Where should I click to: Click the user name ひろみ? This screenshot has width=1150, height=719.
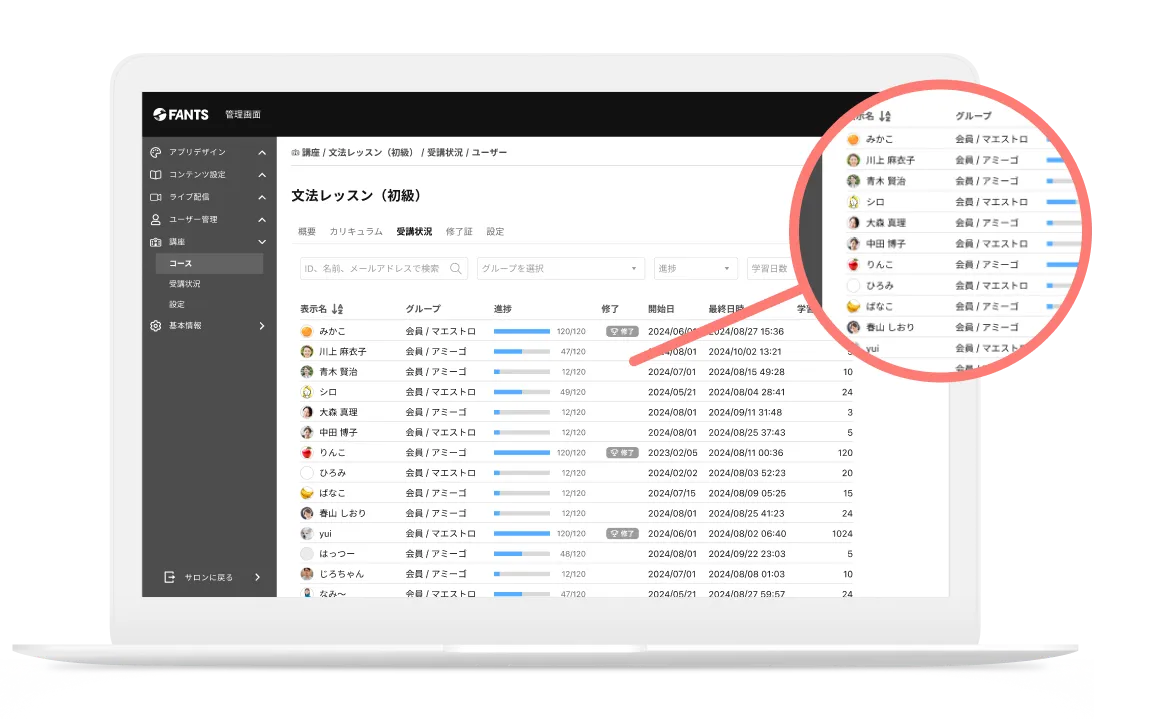tap(332, 473)
